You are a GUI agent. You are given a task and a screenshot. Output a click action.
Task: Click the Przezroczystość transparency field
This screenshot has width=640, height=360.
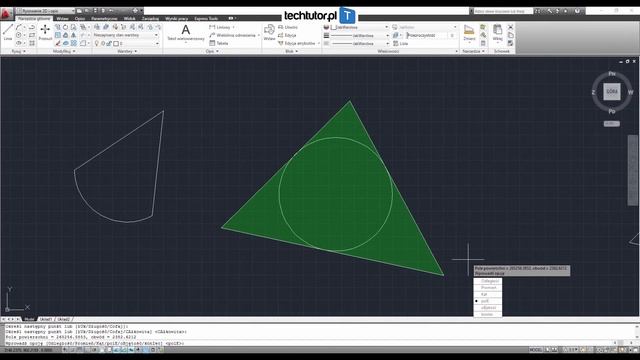pos(426,35)
